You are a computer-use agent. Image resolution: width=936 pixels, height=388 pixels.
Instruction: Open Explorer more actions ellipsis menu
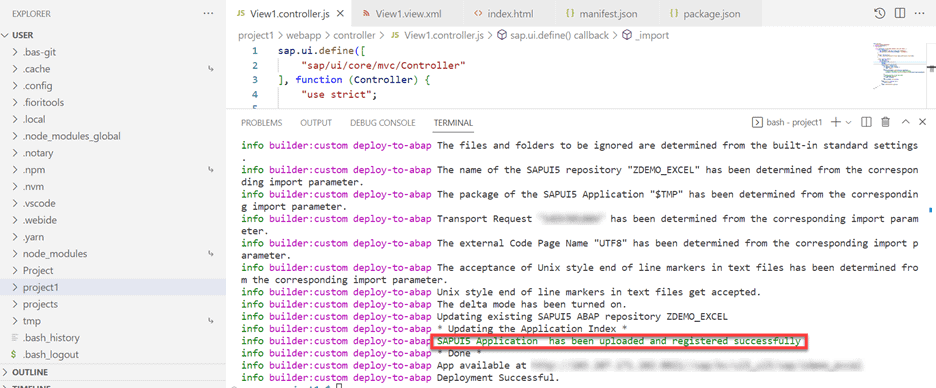tap(208, 13)
